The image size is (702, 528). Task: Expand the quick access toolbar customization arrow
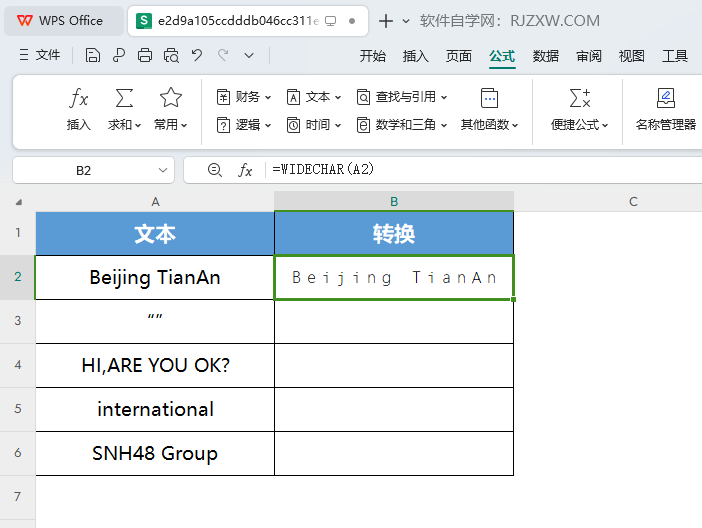coord(249,56)
